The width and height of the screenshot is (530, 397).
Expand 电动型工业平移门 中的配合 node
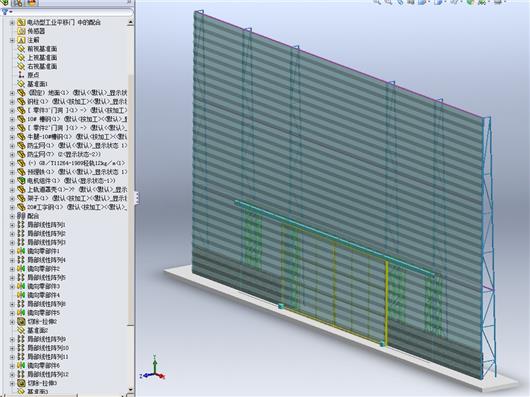(12, 23)
